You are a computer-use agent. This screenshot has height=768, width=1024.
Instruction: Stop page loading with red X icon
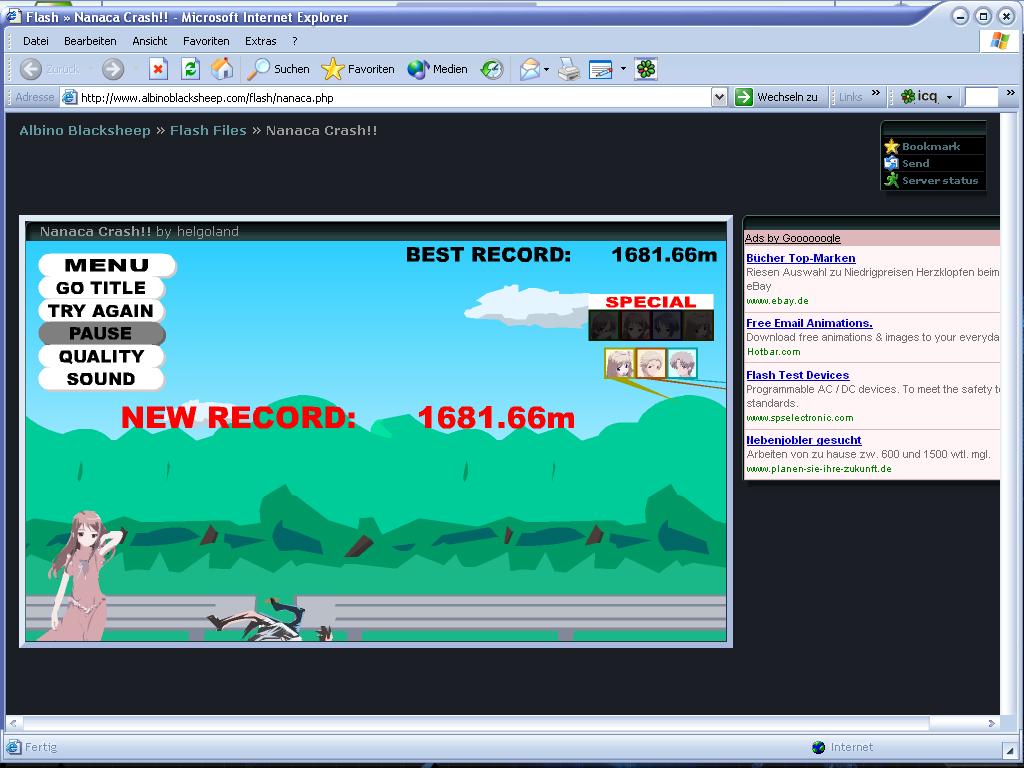(x=158, y=69)
